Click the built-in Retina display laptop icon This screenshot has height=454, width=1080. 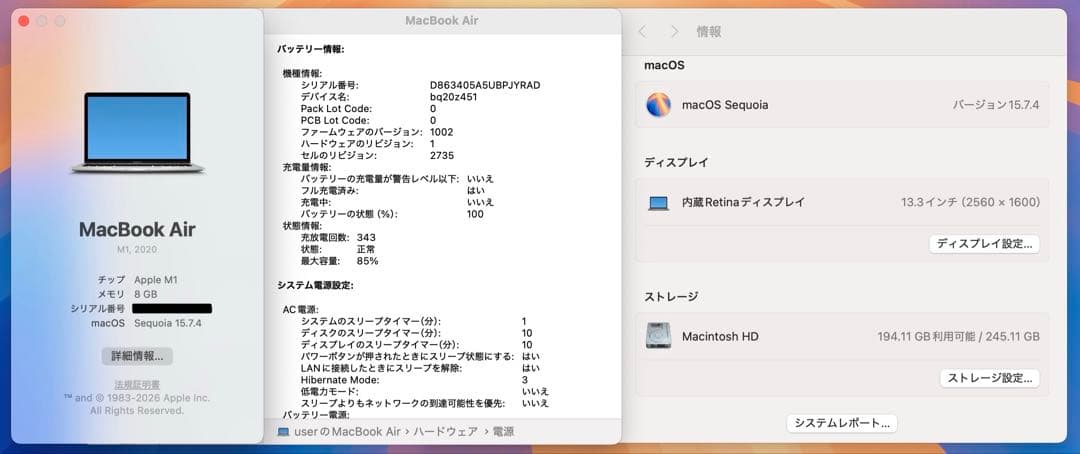tap(658, 203)
